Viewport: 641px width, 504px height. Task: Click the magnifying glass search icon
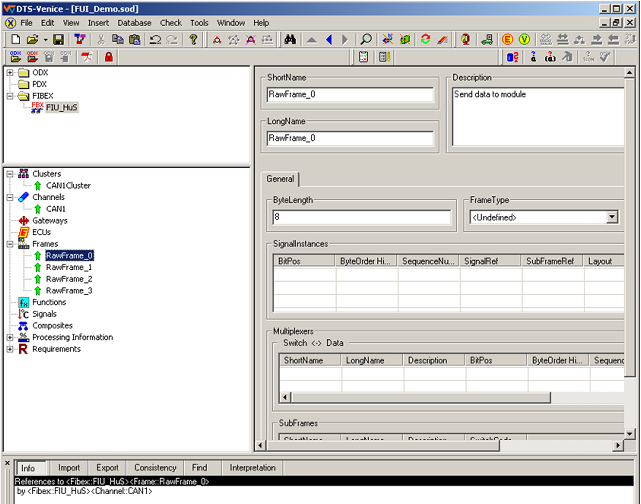[x=366, y=40]
